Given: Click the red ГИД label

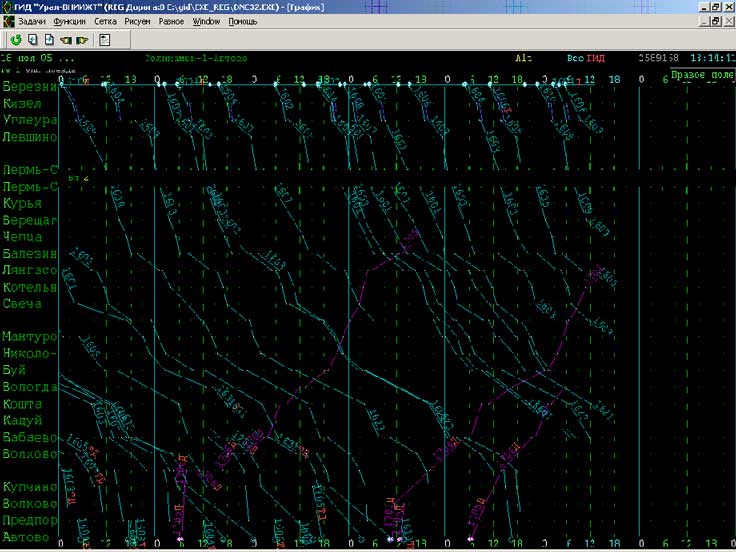Looking at the screenshot, I should pos(596,58).
